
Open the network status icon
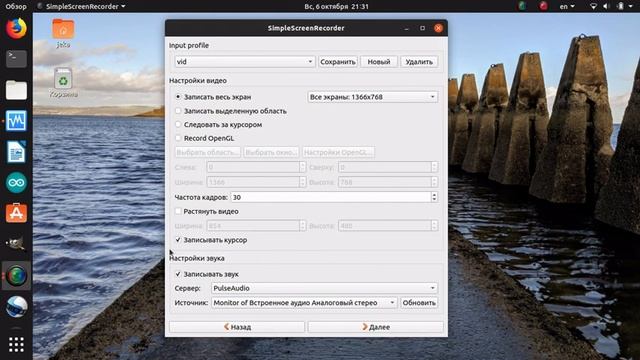click(x=593, y=7)
